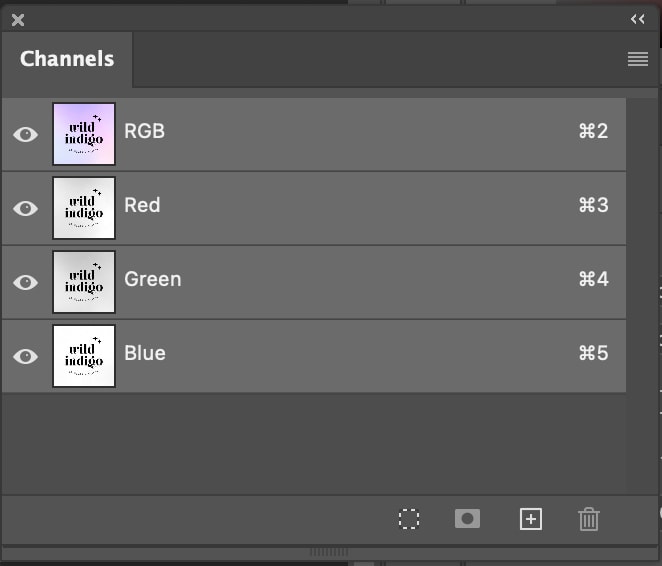Click the Red channel thumbnail preview
The height and width of the screenshot is (566, 662).
(84, 208)
